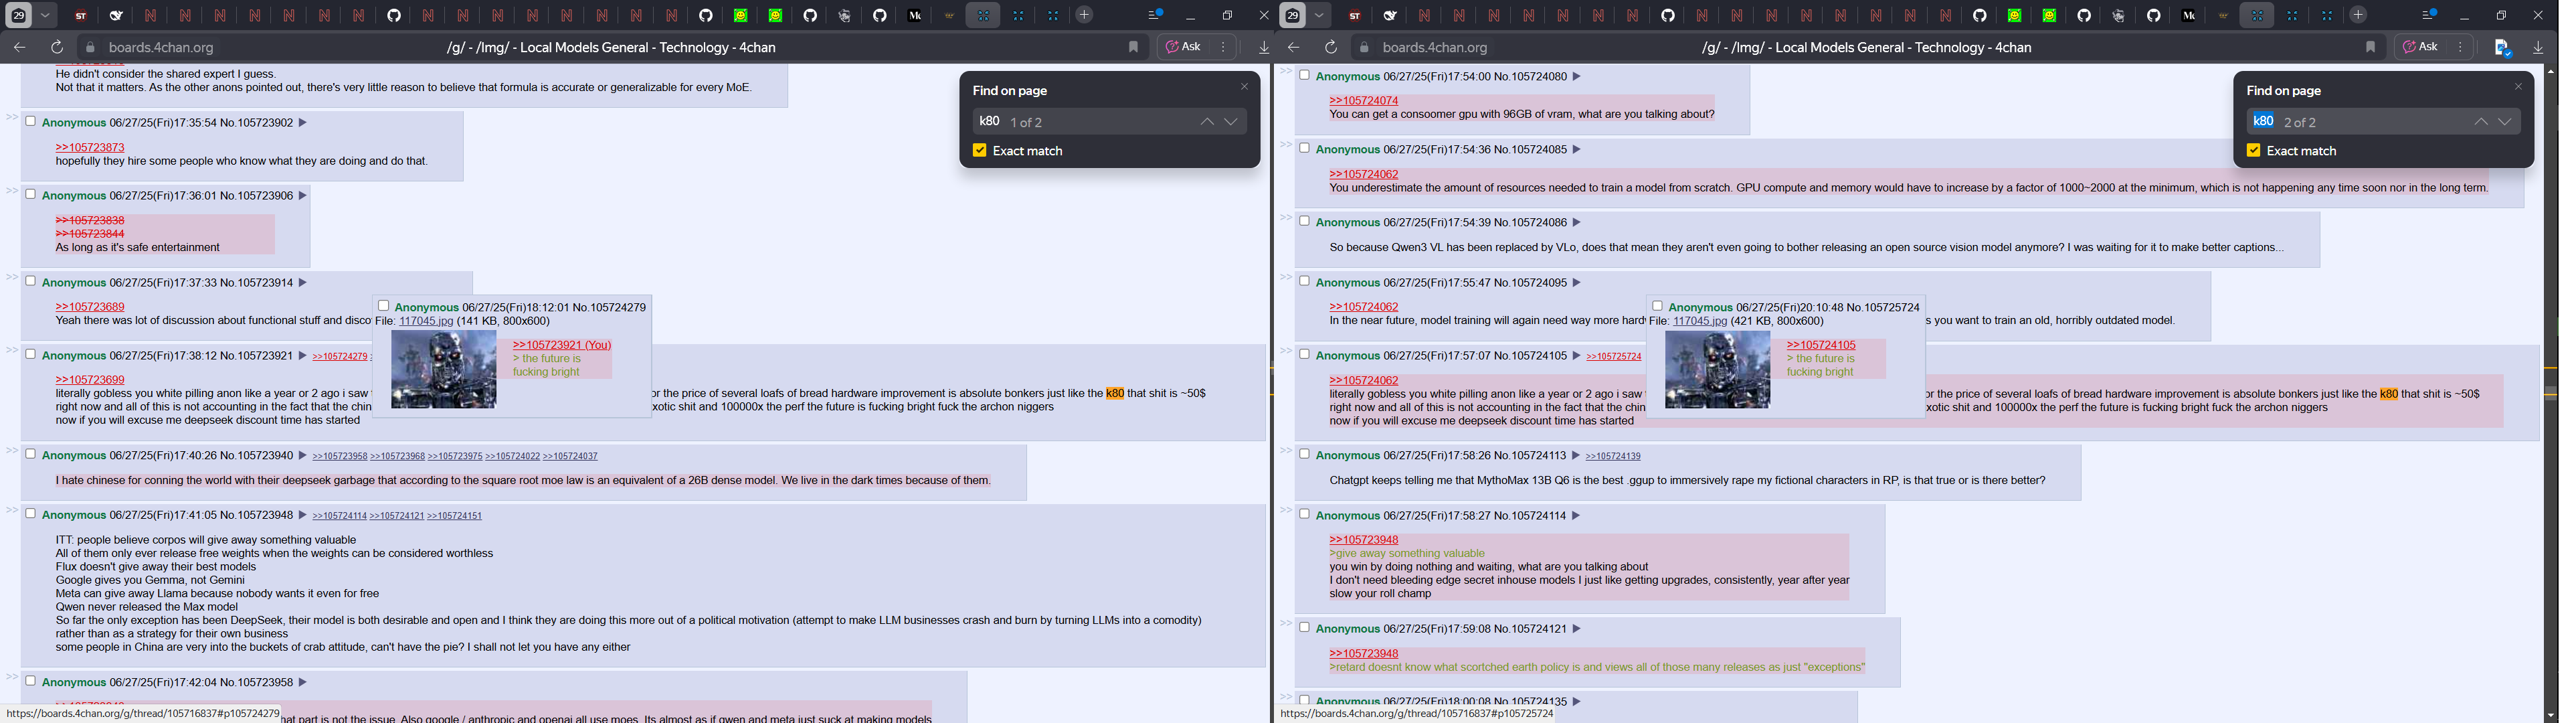Viewport: 2576px width, 723px height.
Task: Open the downloads icon in right window
Action: [2538, 47]
